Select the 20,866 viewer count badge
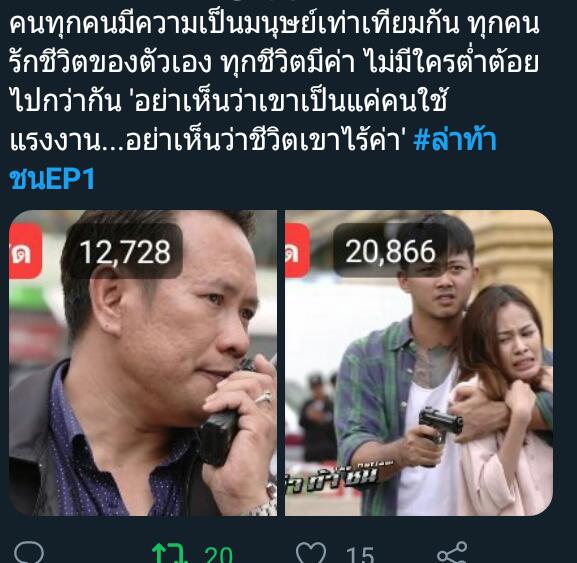577x563 pixels. [x=390, y=251]
